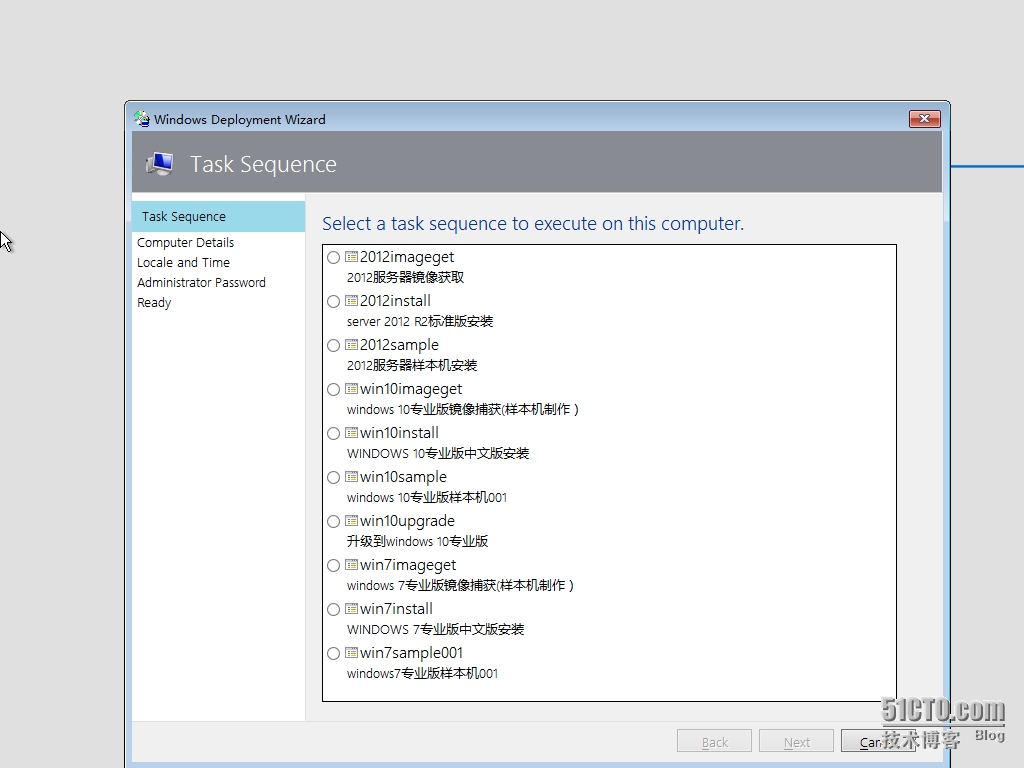Click the task sequence icon beside win7sample001
1024x768 pixels.
tap(351, 652)
